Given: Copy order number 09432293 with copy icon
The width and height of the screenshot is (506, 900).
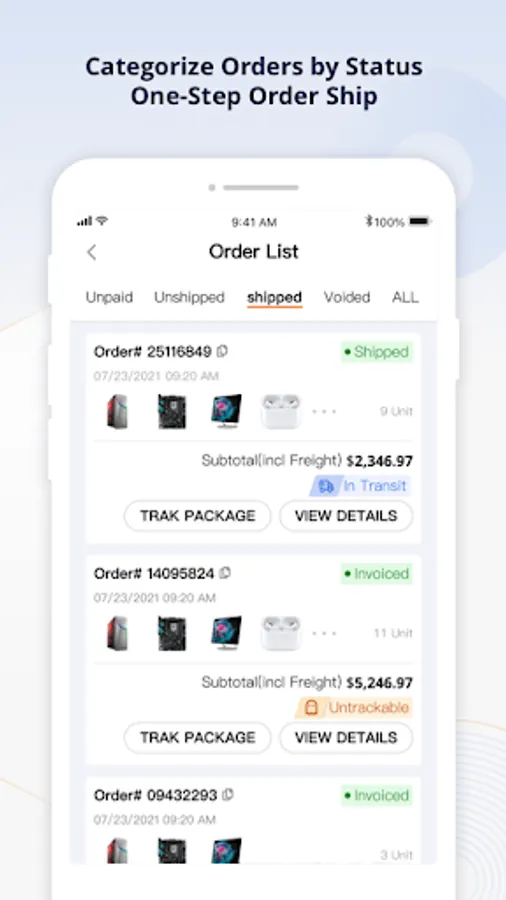Looking at the screenshot, I should click(x=228, y=794).
